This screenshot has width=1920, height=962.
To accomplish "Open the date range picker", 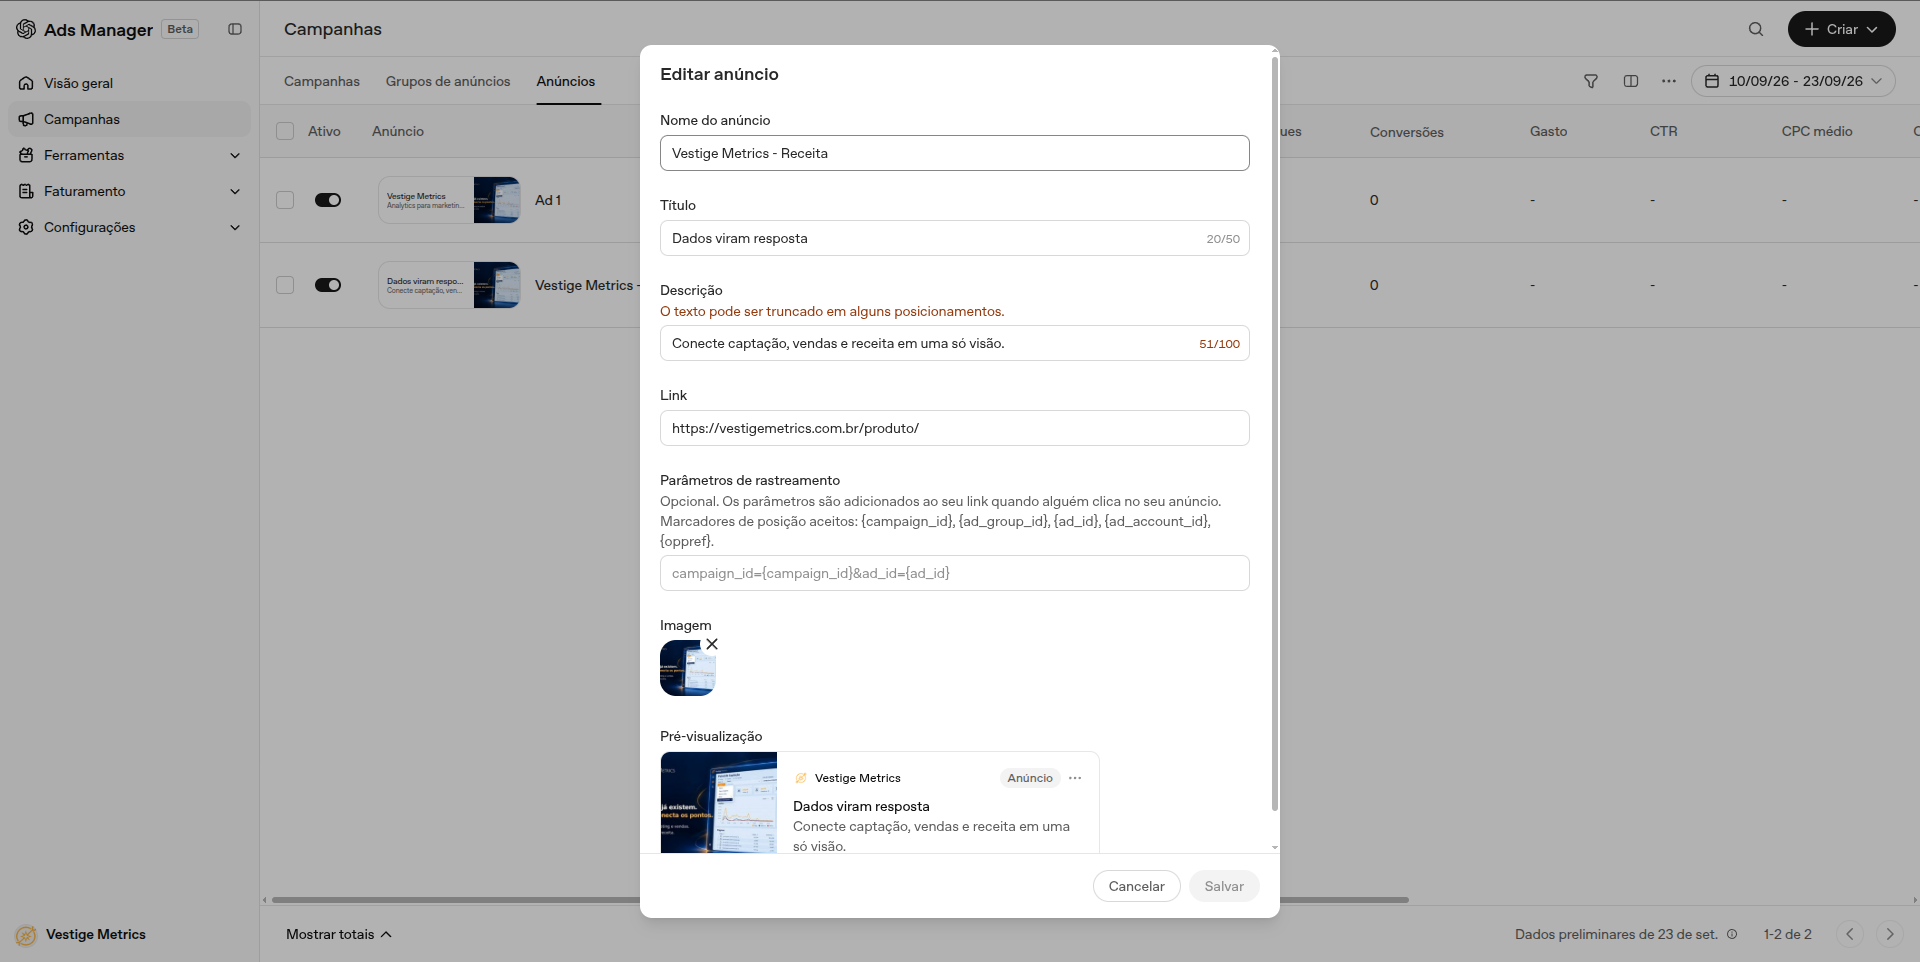I will 1793,81.
